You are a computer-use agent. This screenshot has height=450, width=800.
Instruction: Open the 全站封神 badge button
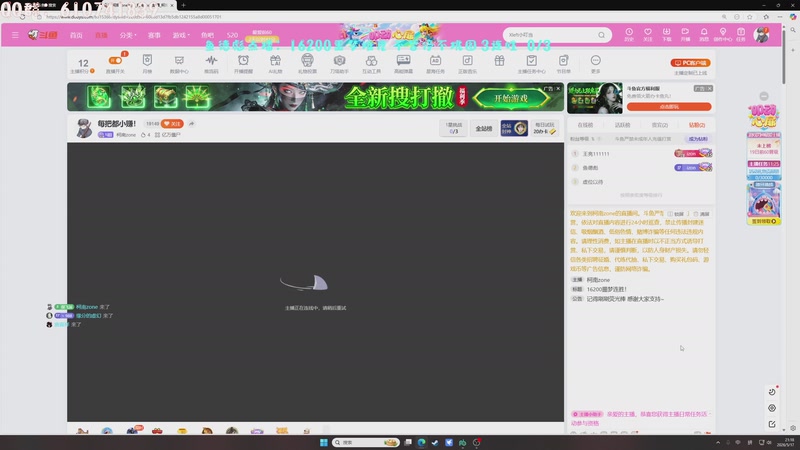[x=514, y=129]
